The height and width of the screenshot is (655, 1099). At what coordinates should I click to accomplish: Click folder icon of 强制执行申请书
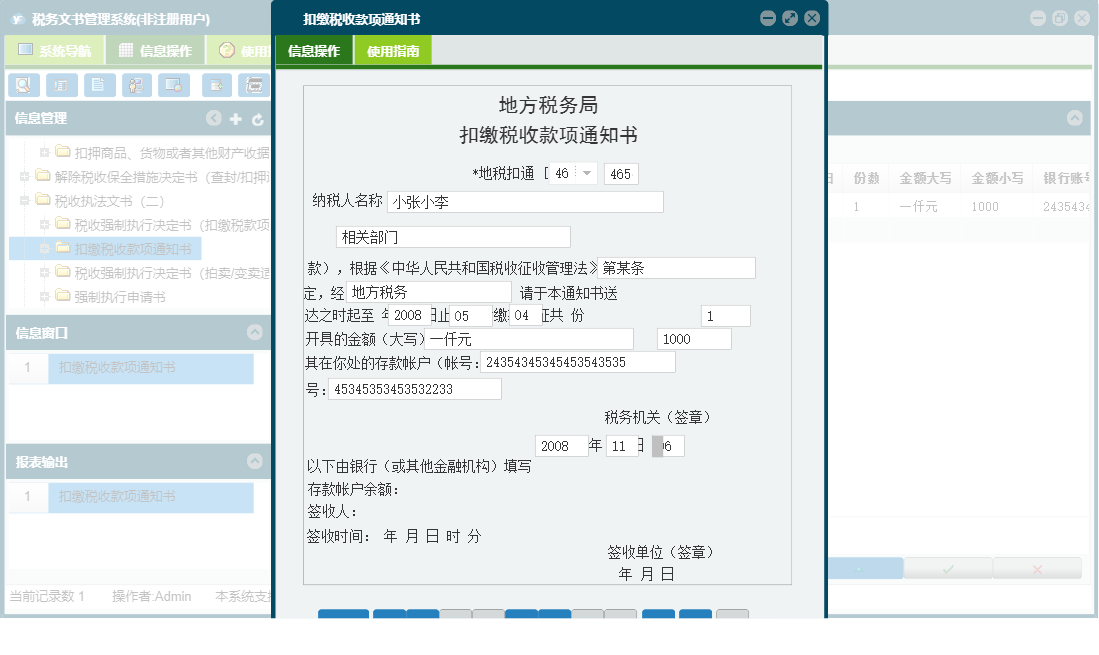(x=63, y=296)
